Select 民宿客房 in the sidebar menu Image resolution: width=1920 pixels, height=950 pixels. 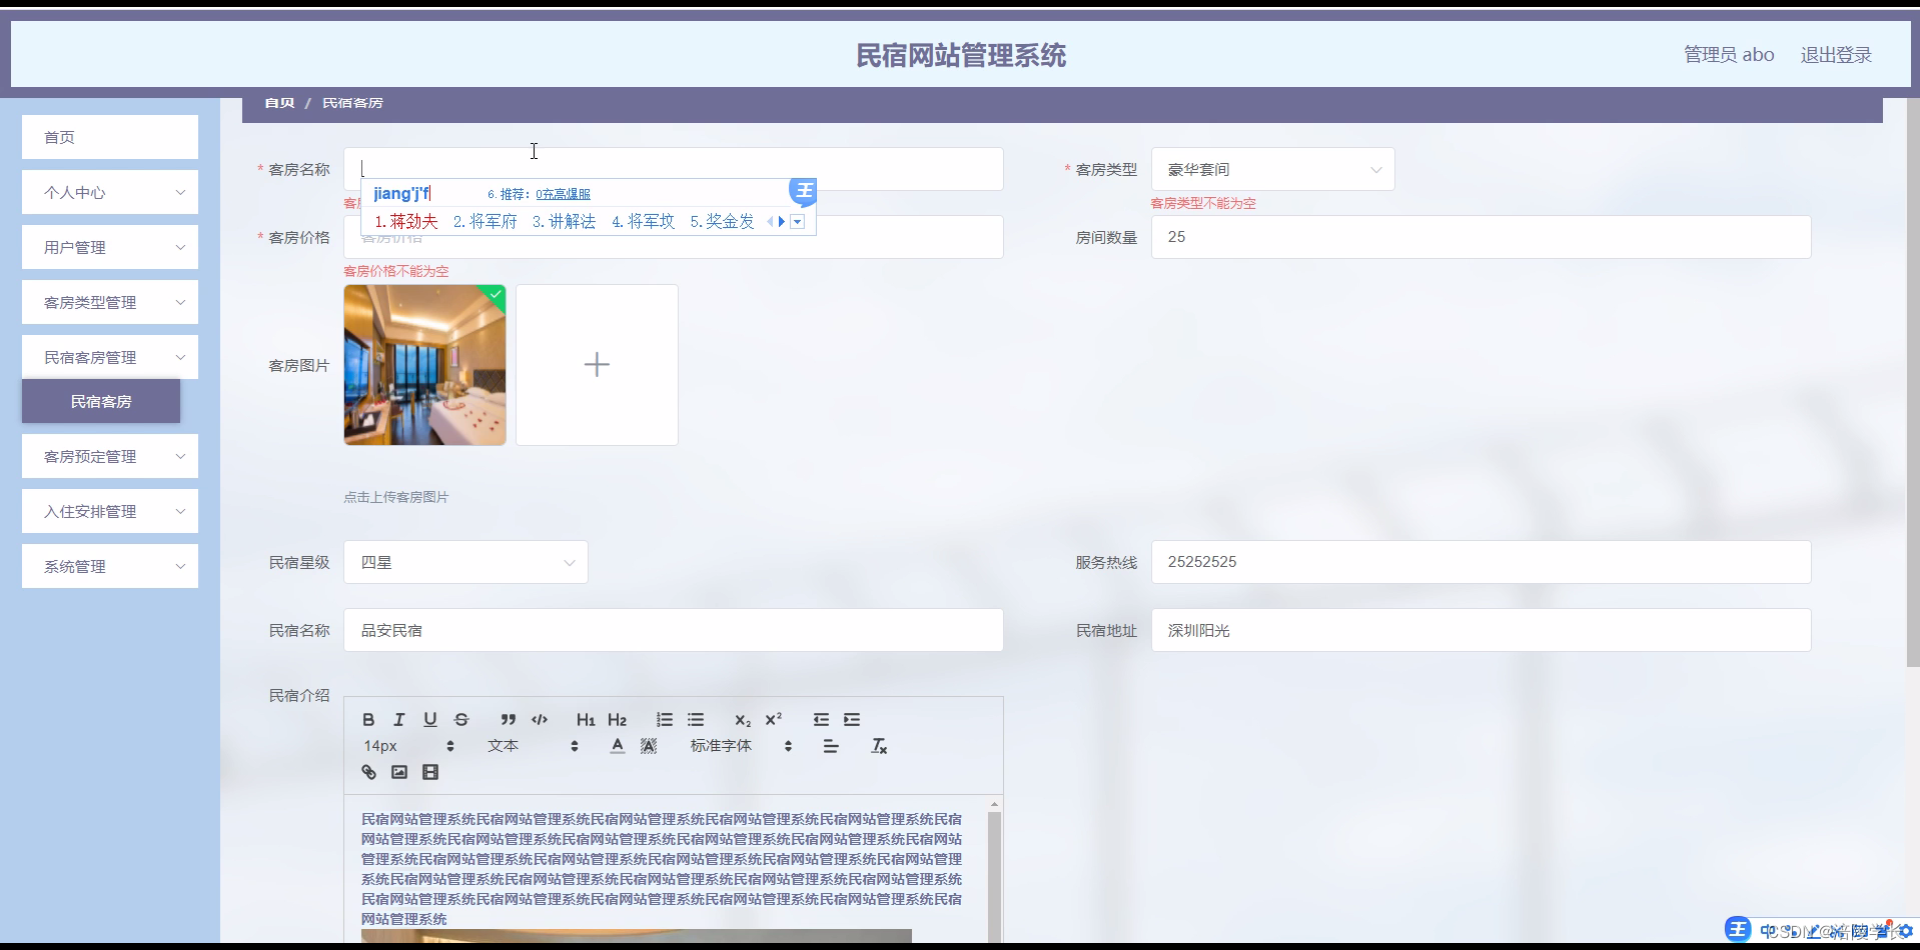pyautogui.click(x=100, y=401)
